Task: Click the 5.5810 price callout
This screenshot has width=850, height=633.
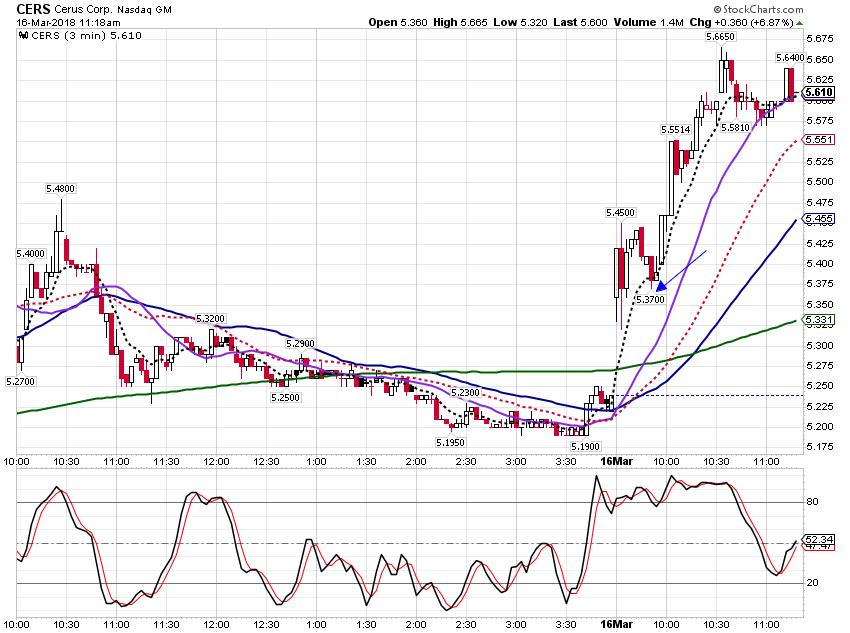Action: [736, 127]
